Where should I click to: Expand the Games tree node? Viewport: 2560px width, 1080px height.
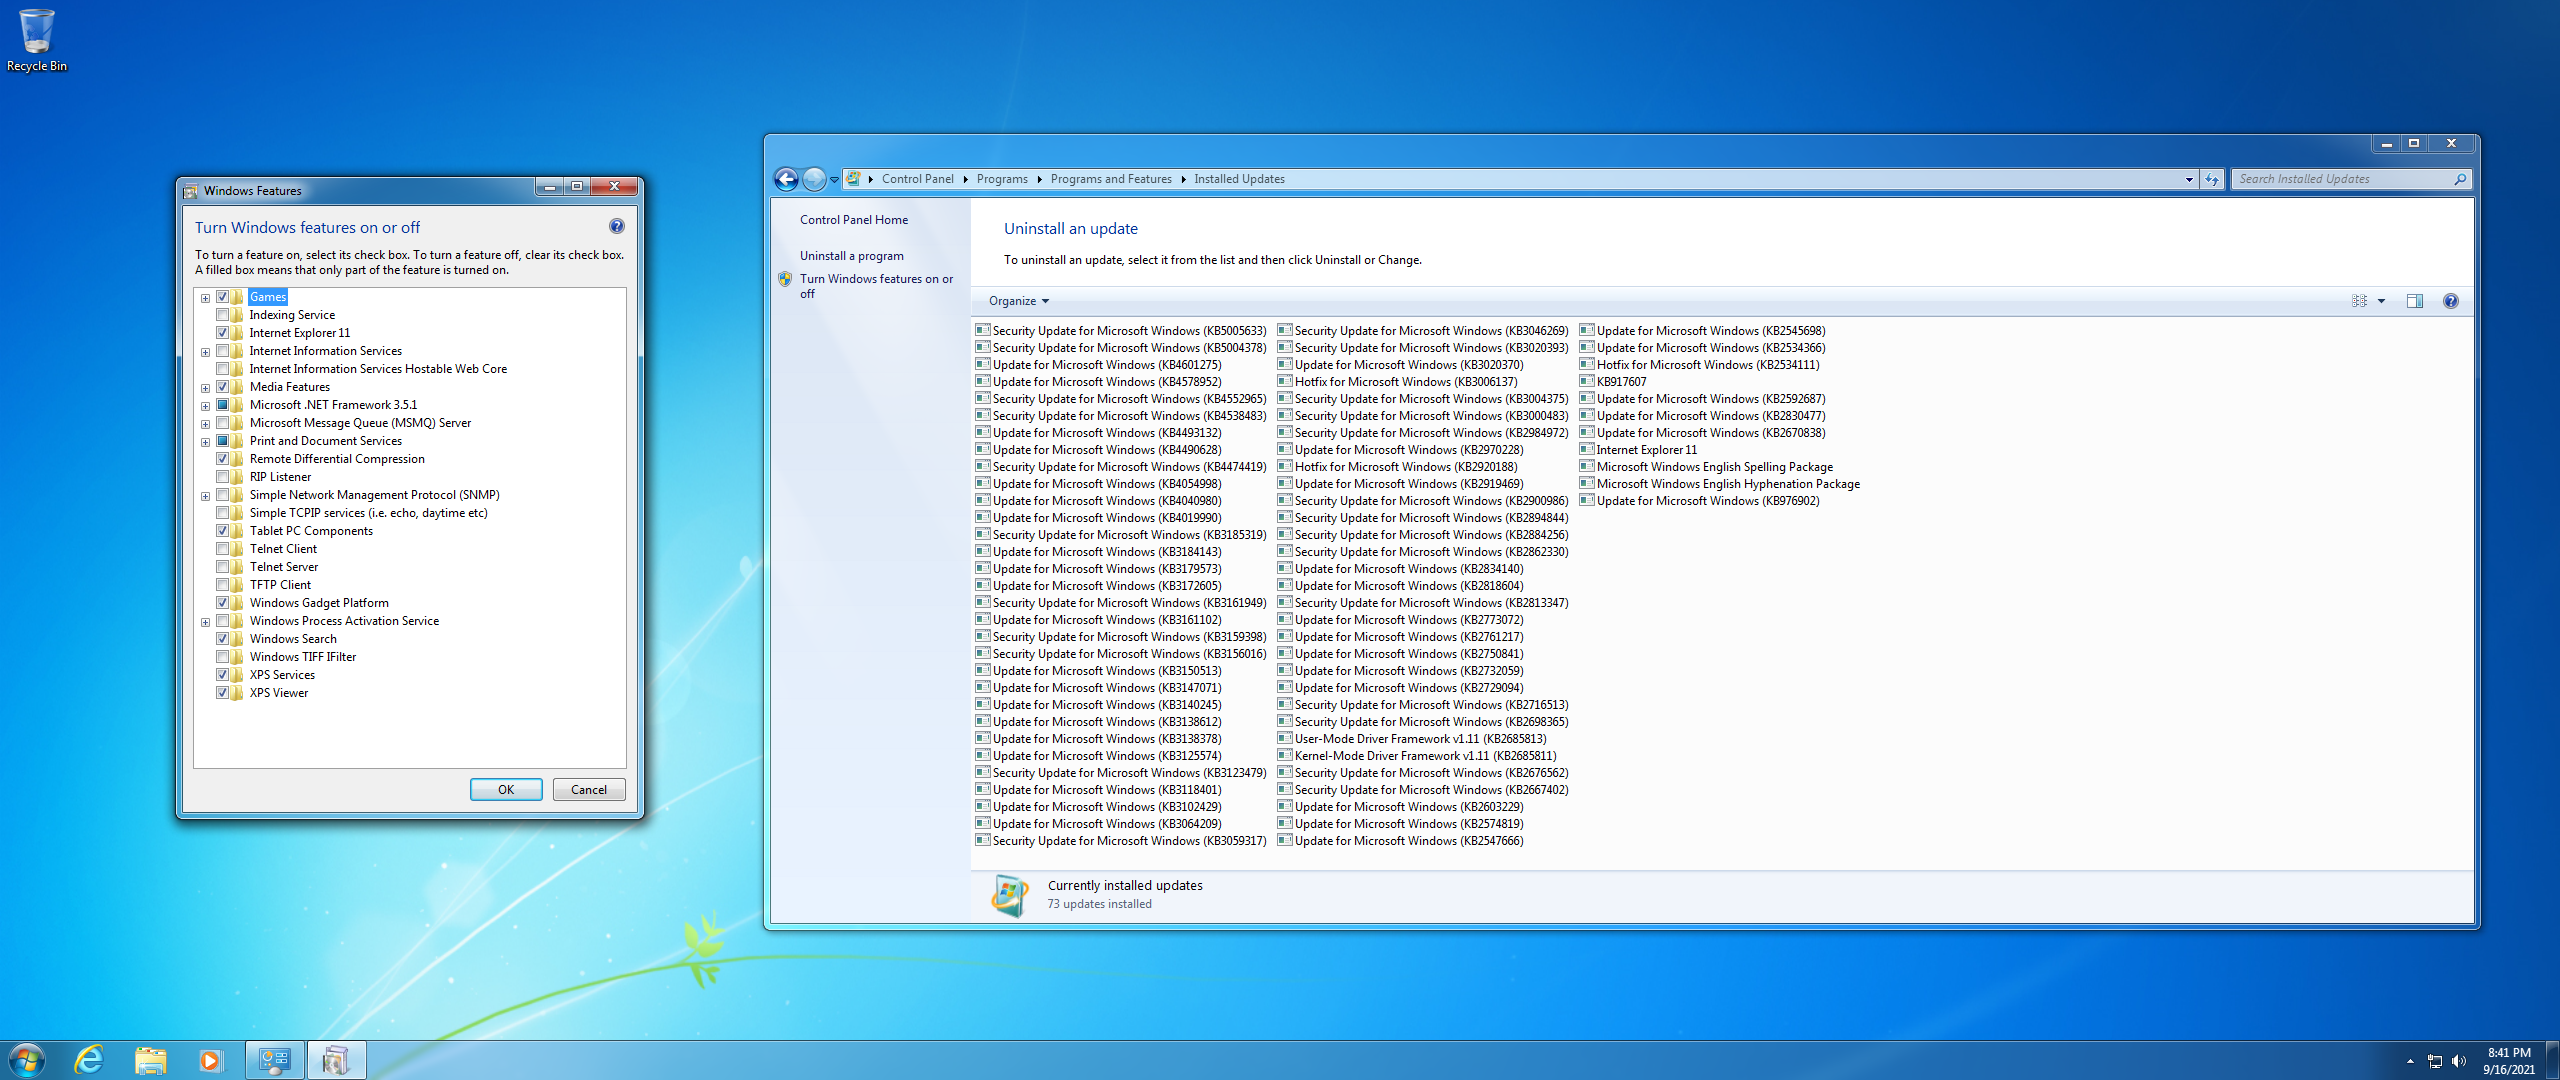(x=206, y=298)
